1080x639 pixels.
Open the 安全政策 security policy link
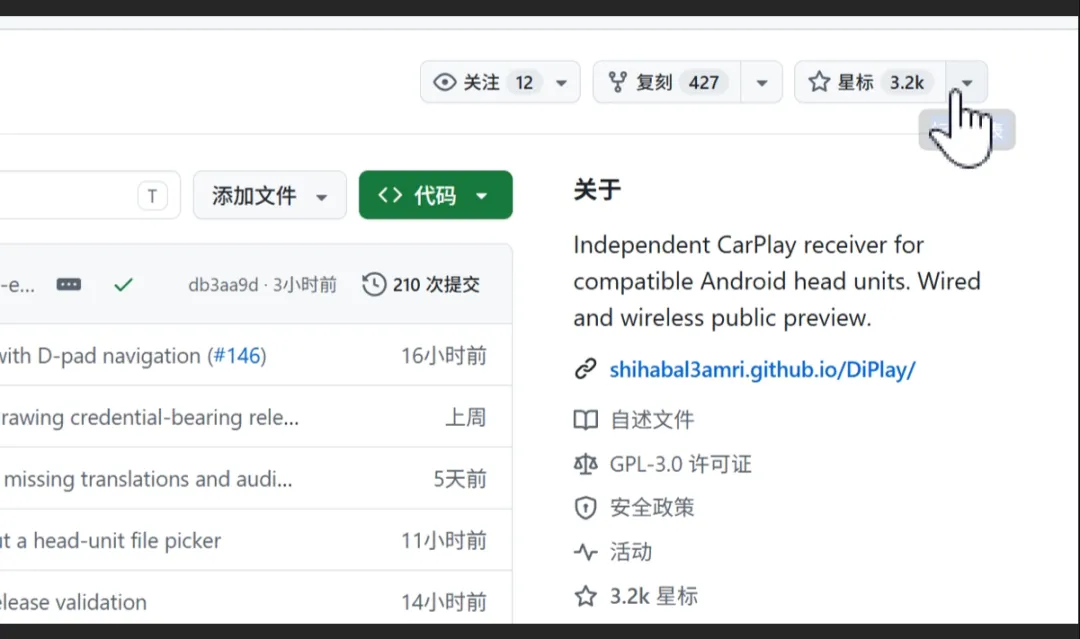[x=652, y=508]
